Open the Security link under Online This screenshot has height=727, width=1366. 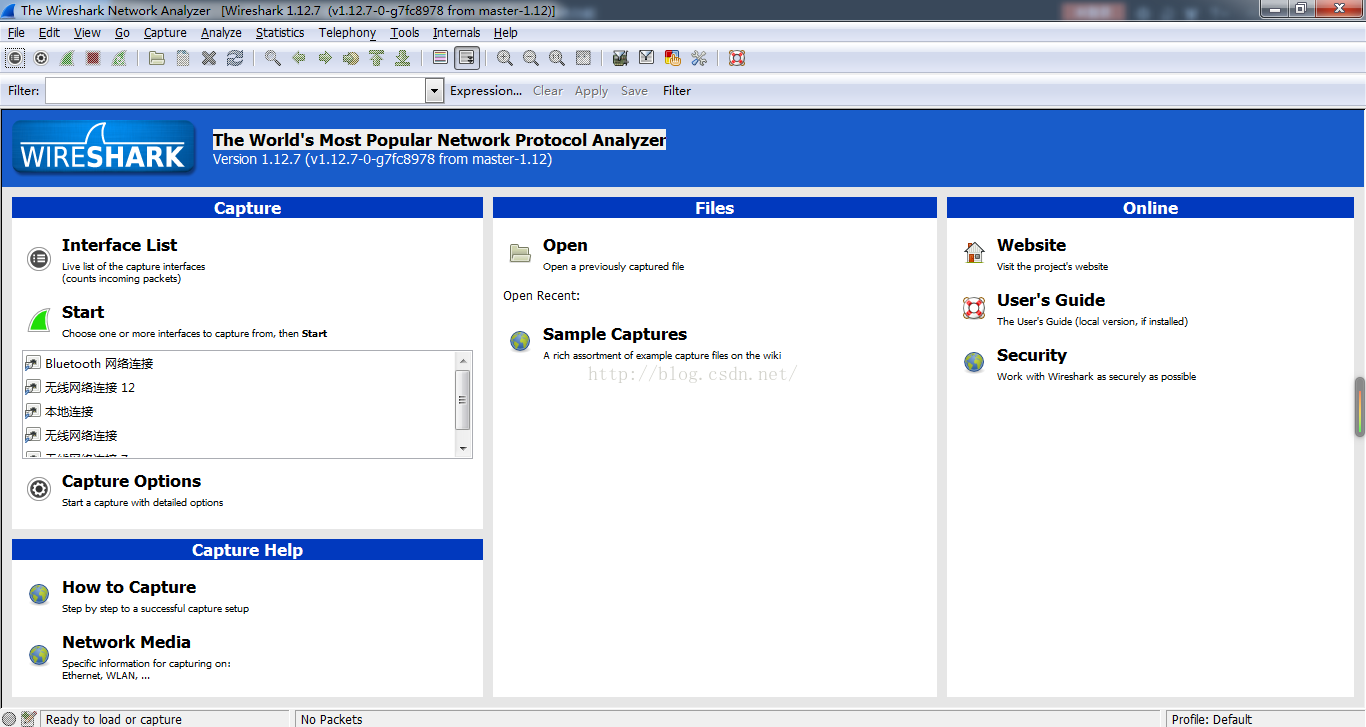tap(1032, 355)
